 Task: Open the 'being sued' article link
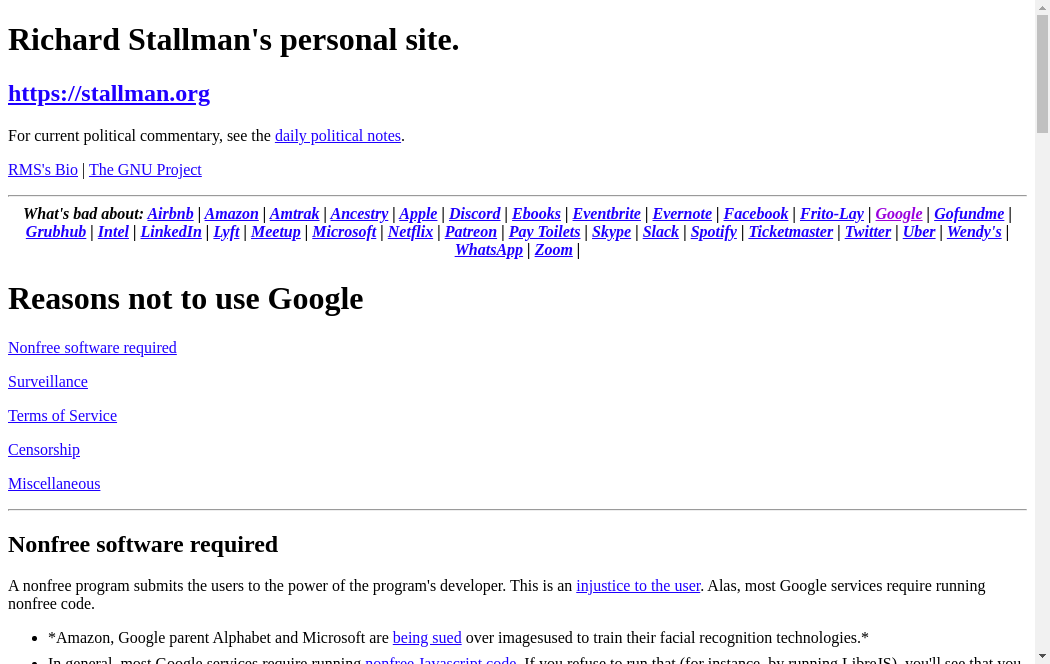pos(427,638)
